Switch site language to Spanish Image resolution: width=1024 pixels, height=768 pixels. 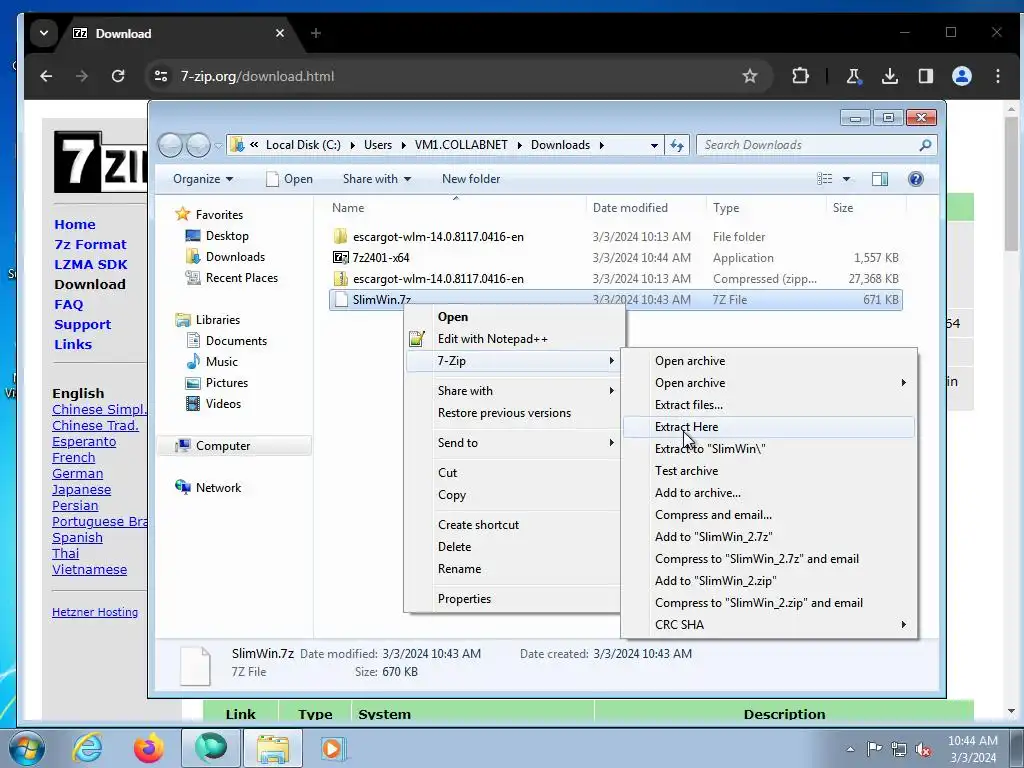point(77,537)
